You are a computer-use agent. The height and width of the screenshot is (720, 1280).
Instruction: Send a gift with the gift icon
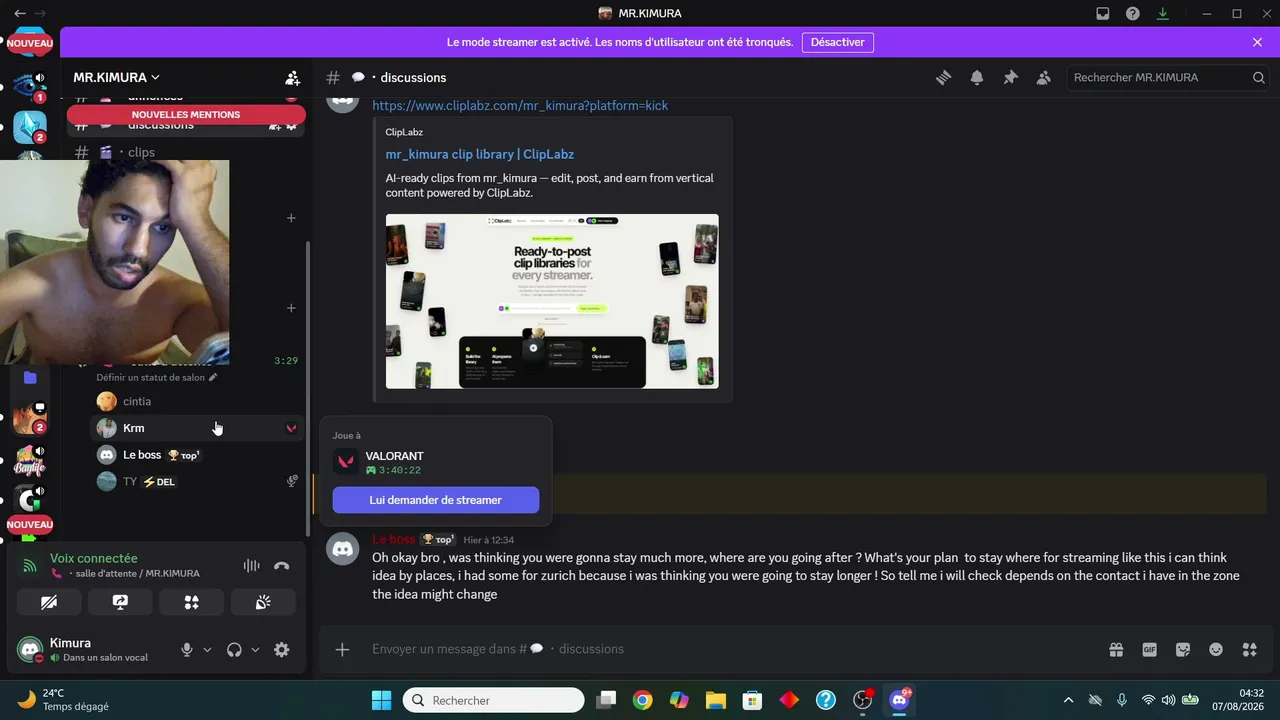click(1116, 649)
